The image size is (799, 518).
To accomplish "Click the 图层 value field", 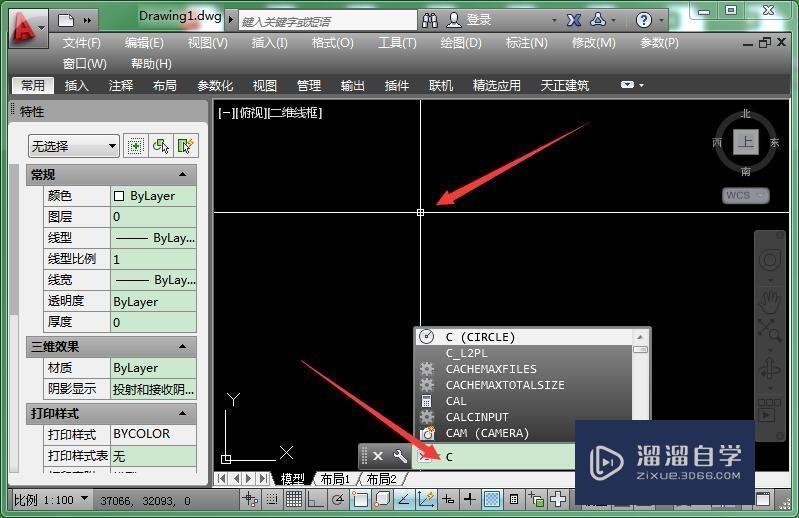I will click(153, 217).
